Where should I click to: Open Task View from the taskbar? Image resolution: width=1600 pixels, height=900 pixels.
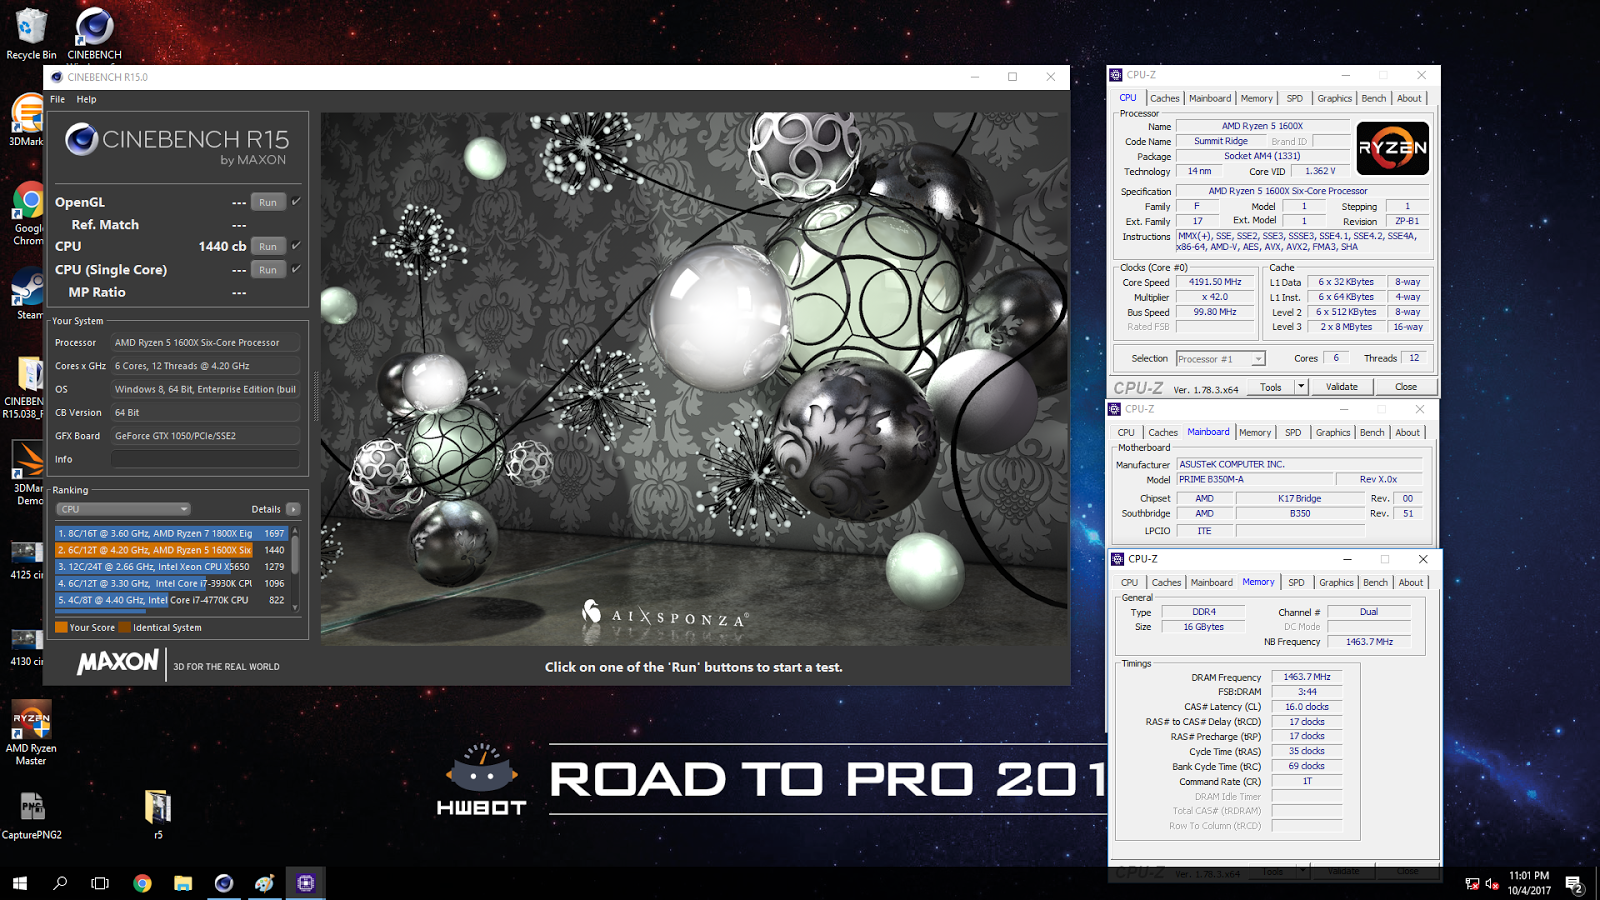pos(100,883)
